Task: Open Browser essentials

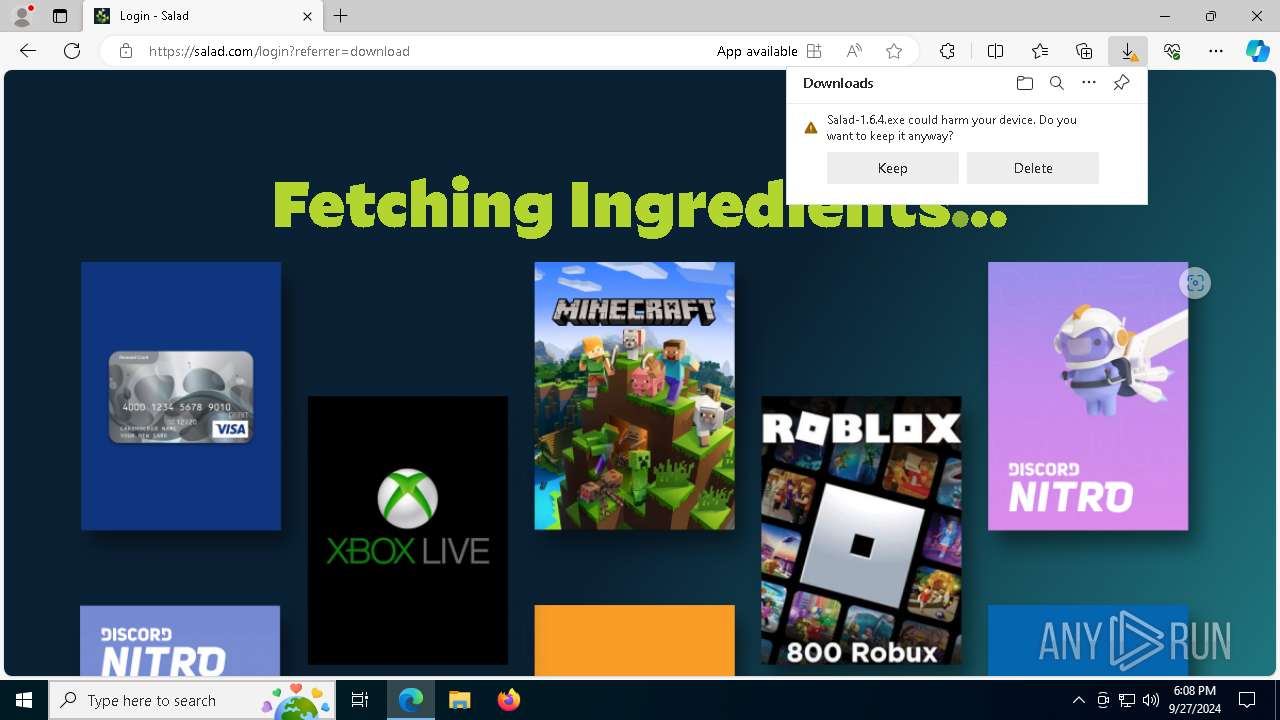Action: pos(1172,51)
